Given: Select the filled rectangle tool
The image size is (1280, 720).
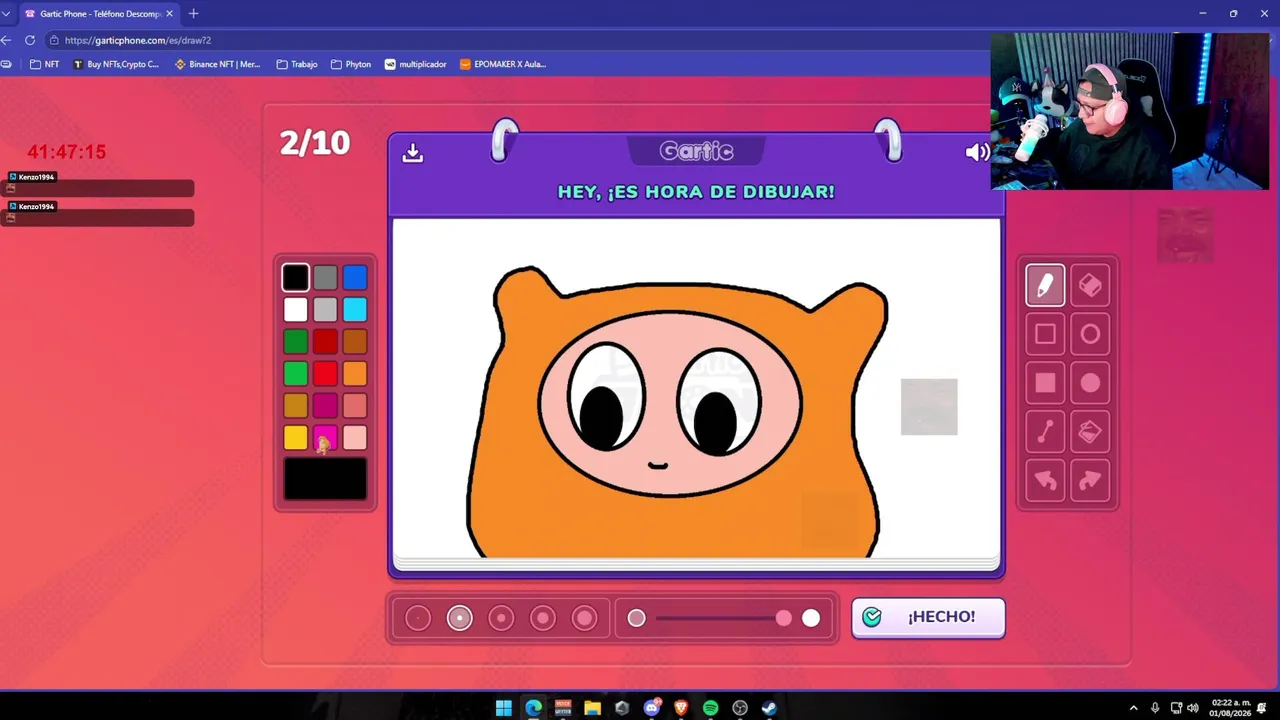Looking at the screenshot, I should click(1045, 383).
